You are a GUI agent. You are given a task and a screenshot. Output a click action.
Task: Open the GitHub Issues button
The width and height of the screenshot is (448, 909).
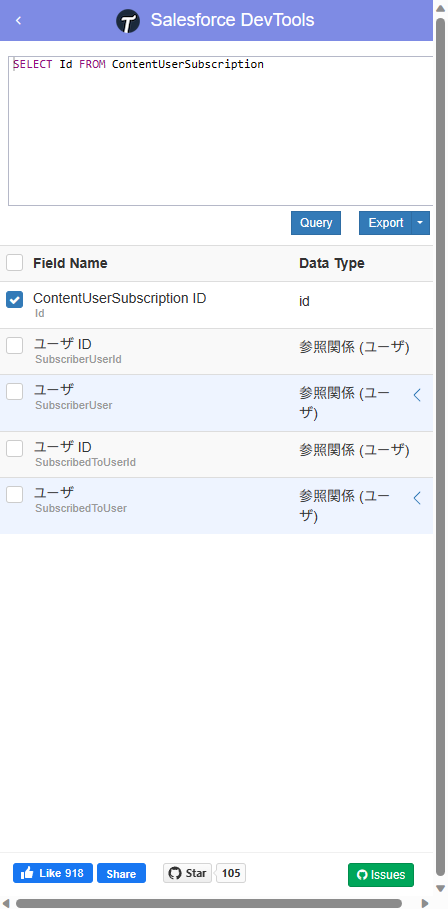[x=381, y=875]
